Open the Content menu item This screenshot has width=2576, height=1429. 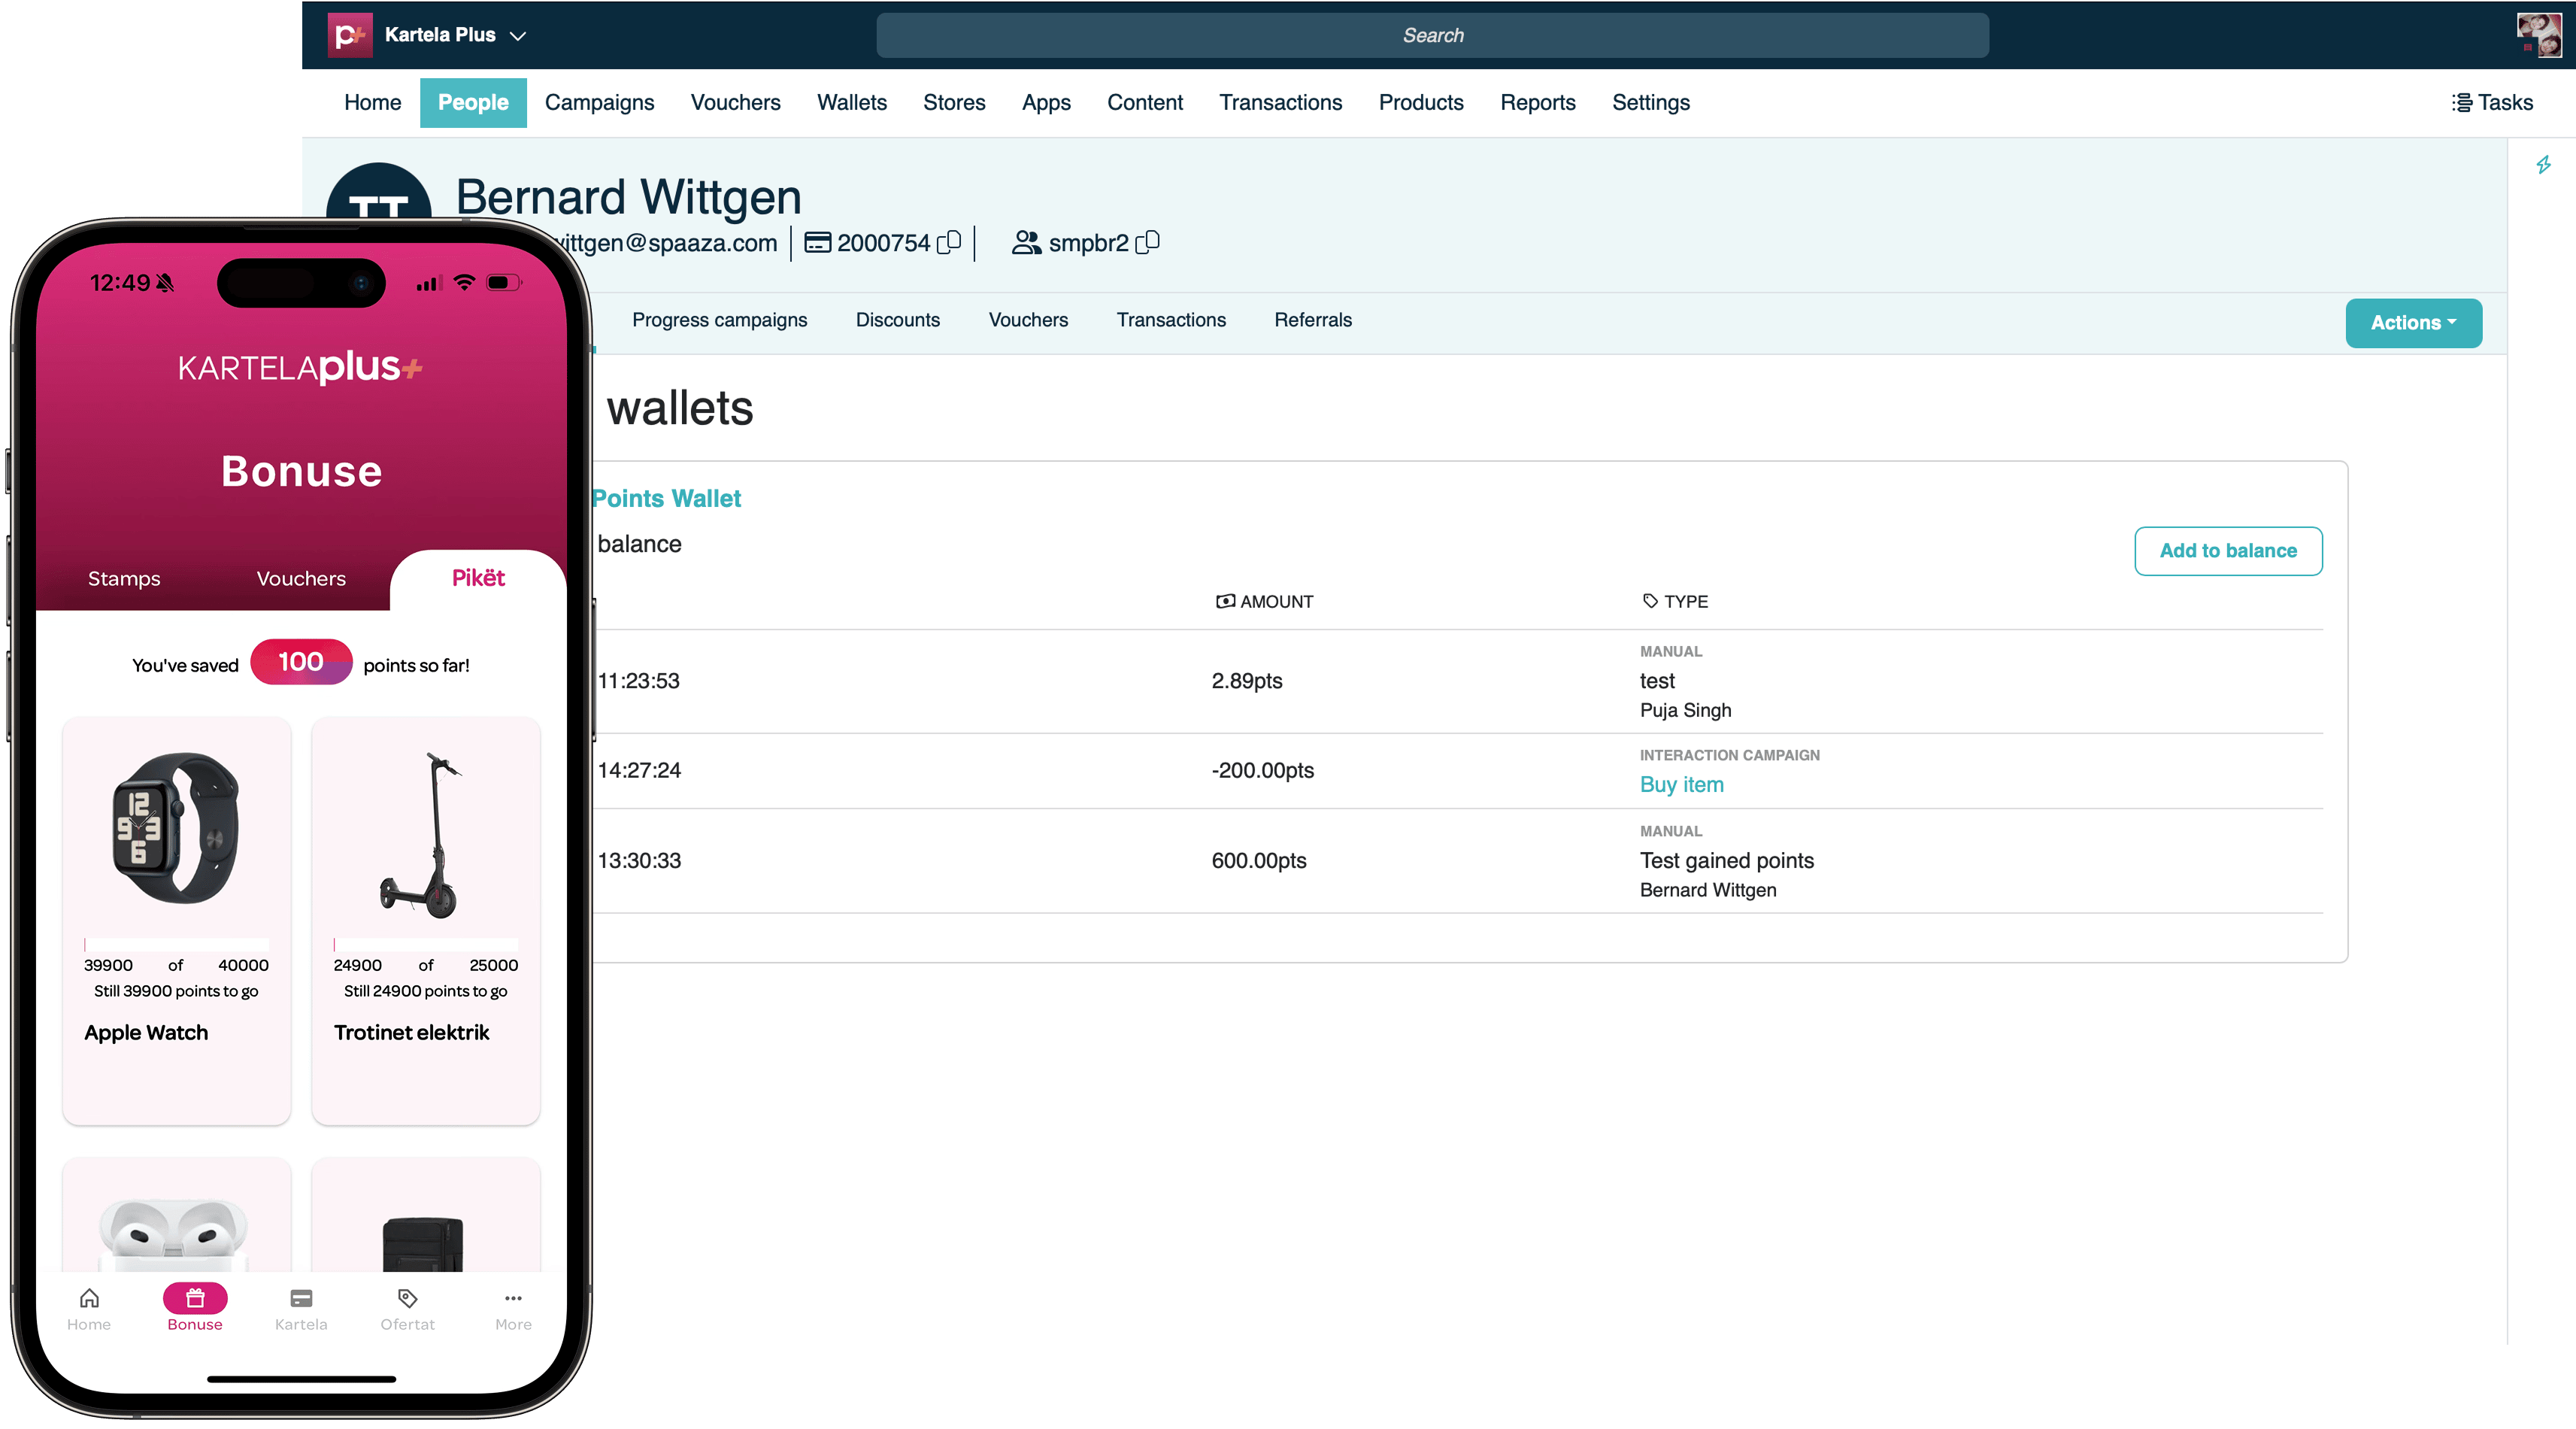tap(1144, 102)
